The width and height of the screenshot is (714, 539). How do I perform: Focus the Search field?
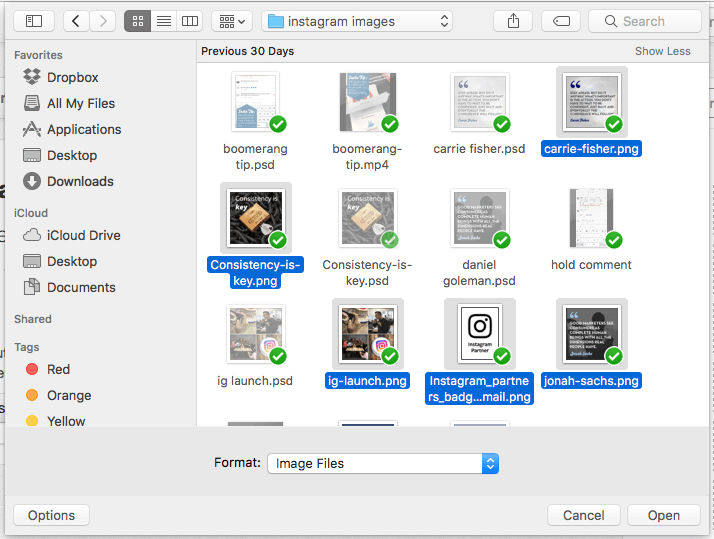click(645, 21)
